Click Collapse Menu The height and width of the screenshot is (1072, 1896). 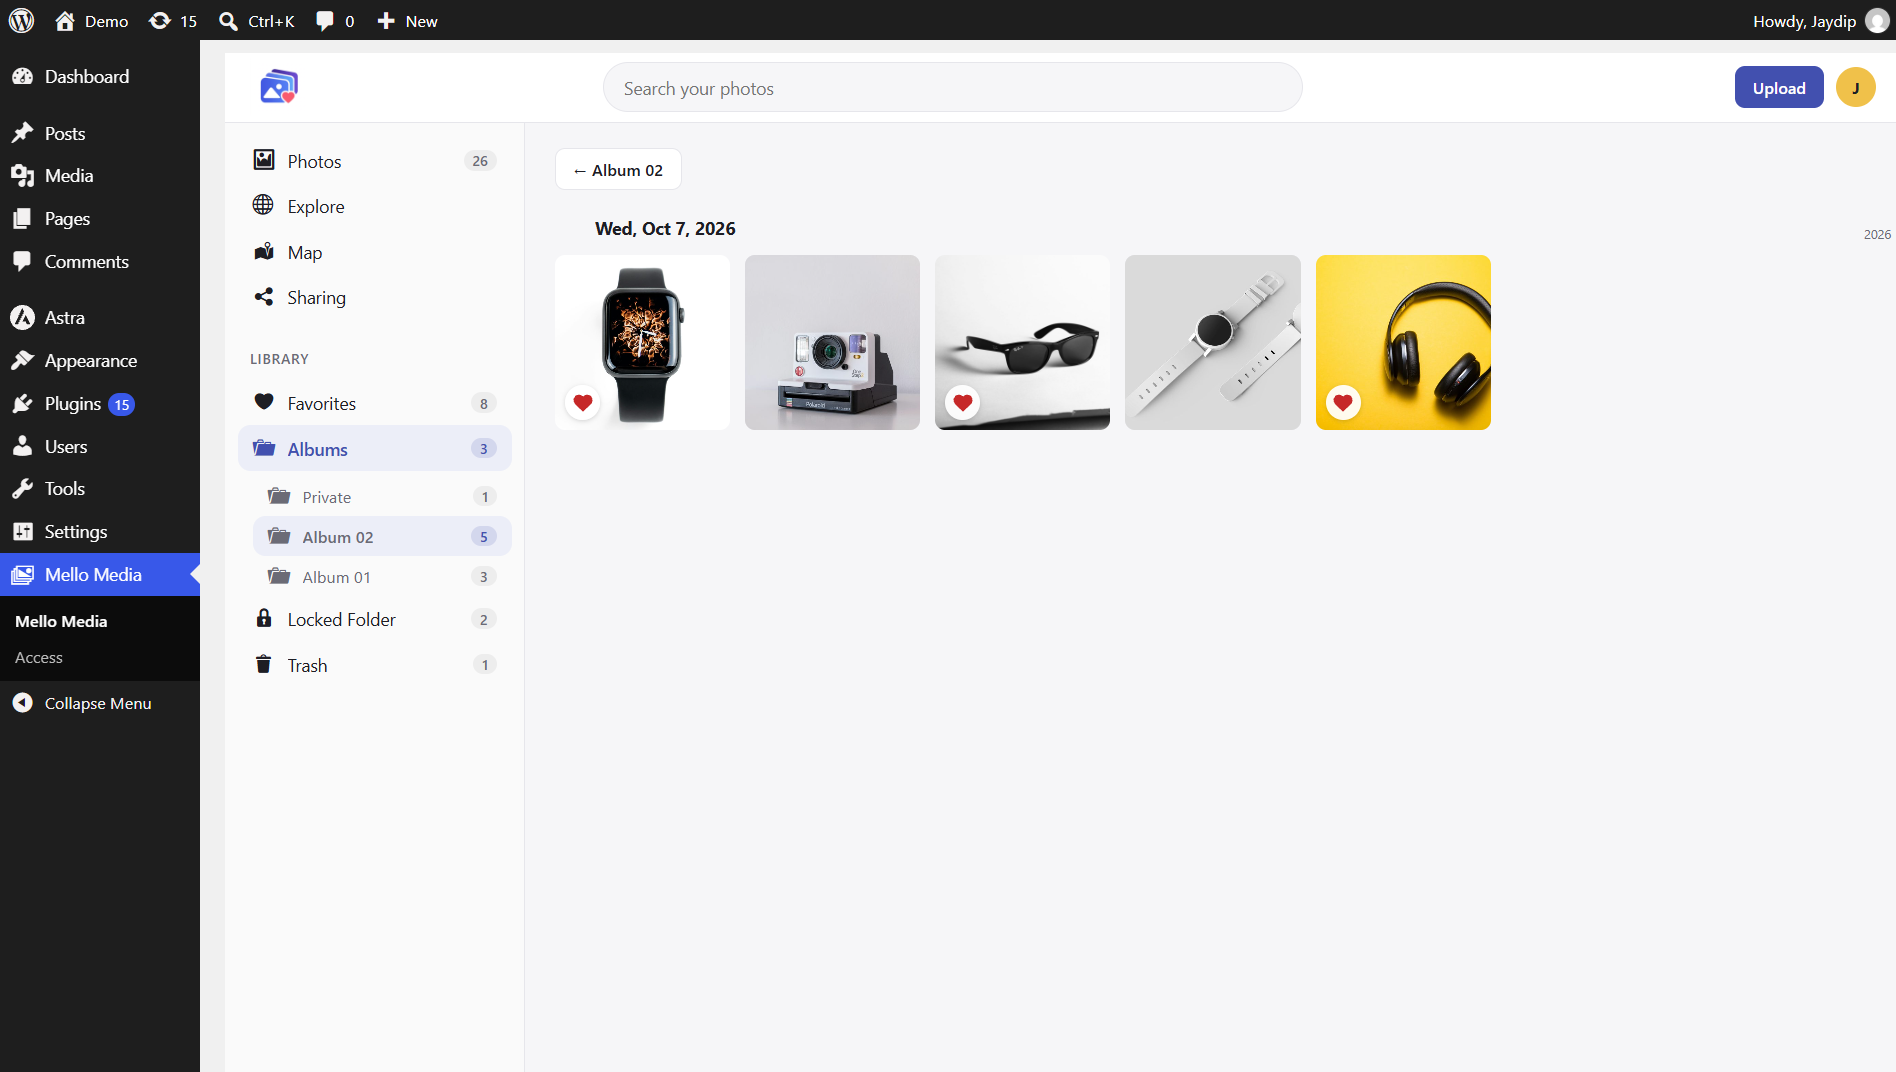click(98, 703)
